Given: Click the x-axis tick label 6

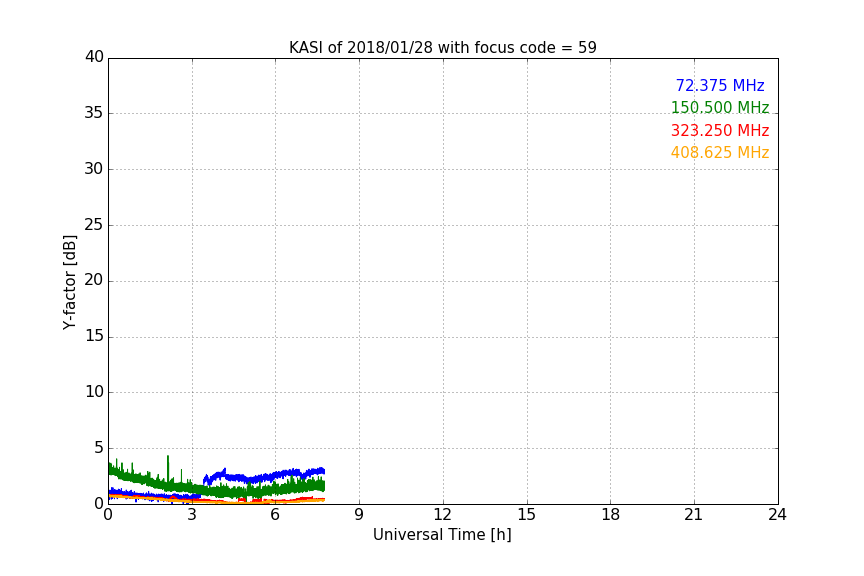Looking at the screenshot, I should pyautogui.click(x=276, y=515).
